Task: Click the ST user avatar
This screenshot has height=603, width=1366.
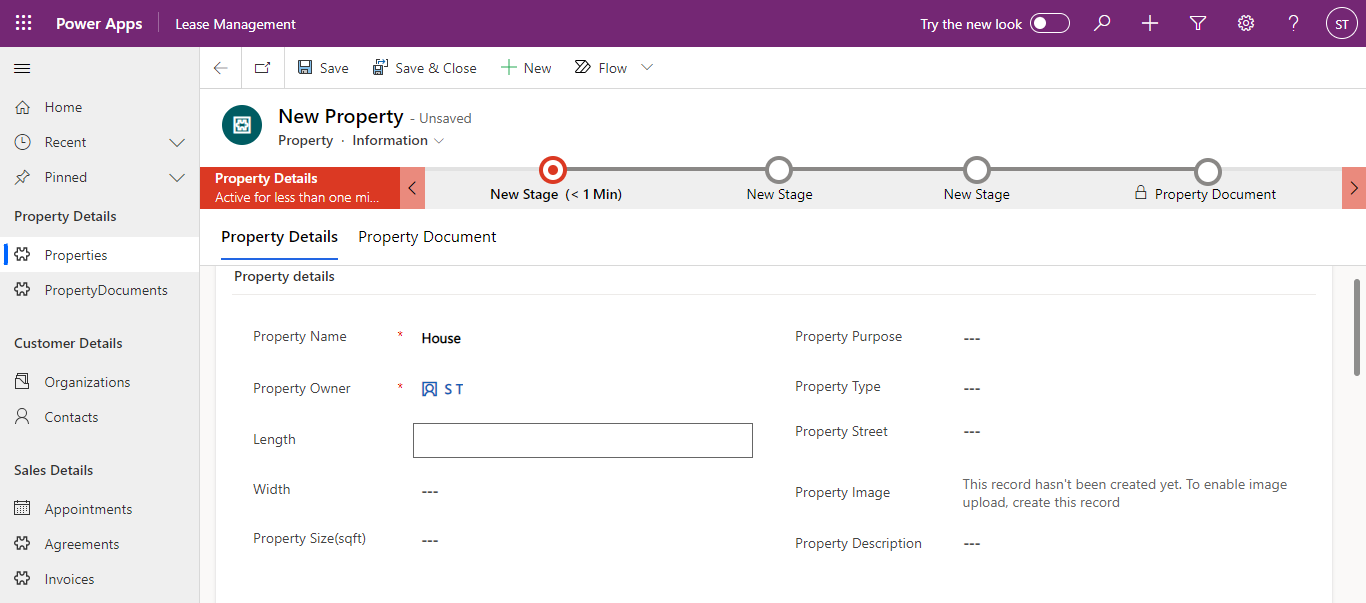Action: pyautogui.click(x=1342, y=24)
